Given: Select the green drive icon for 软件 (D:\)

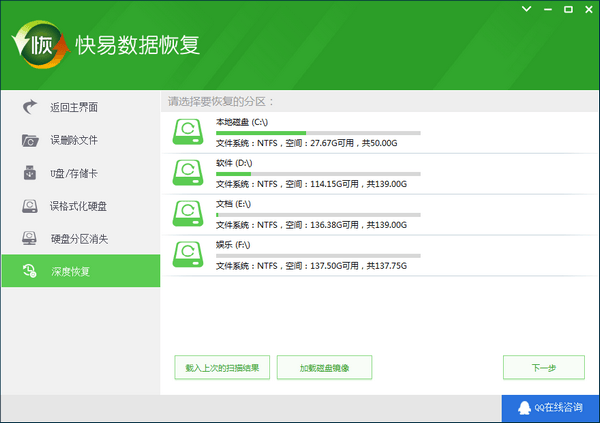Looking at the screenshot, I should [188, 173].
